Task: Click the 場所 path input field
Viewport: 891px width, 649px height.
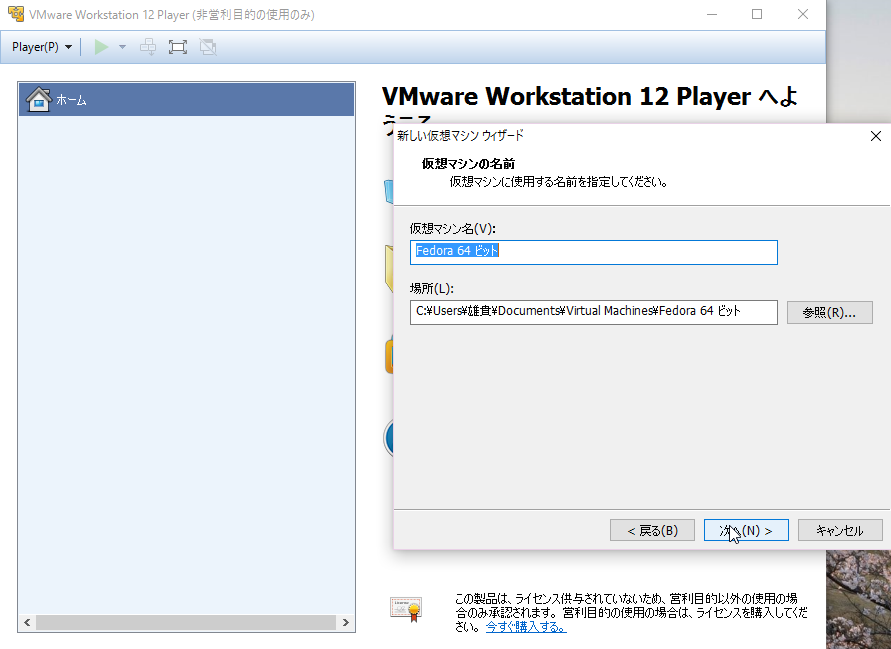Action: pos(593,312)
